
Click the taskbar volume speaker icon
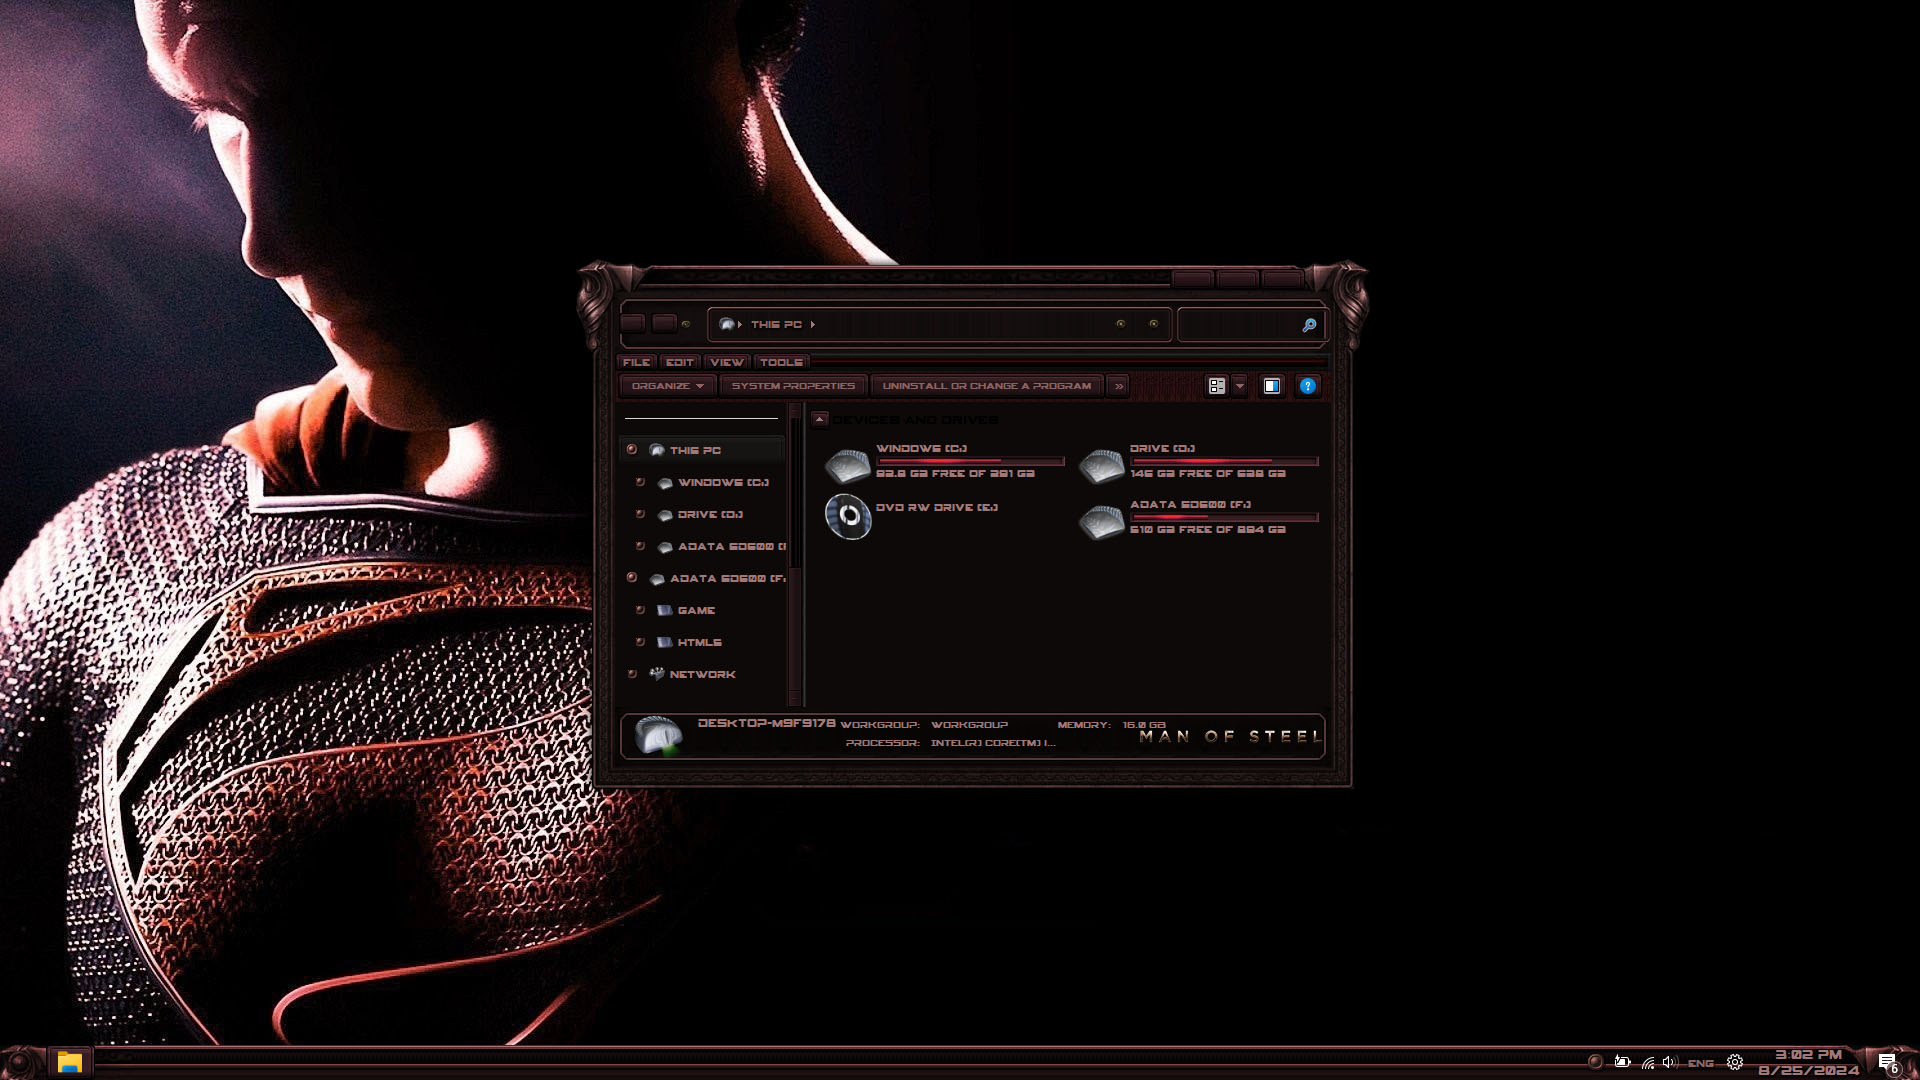[x=1668, y=1062]
